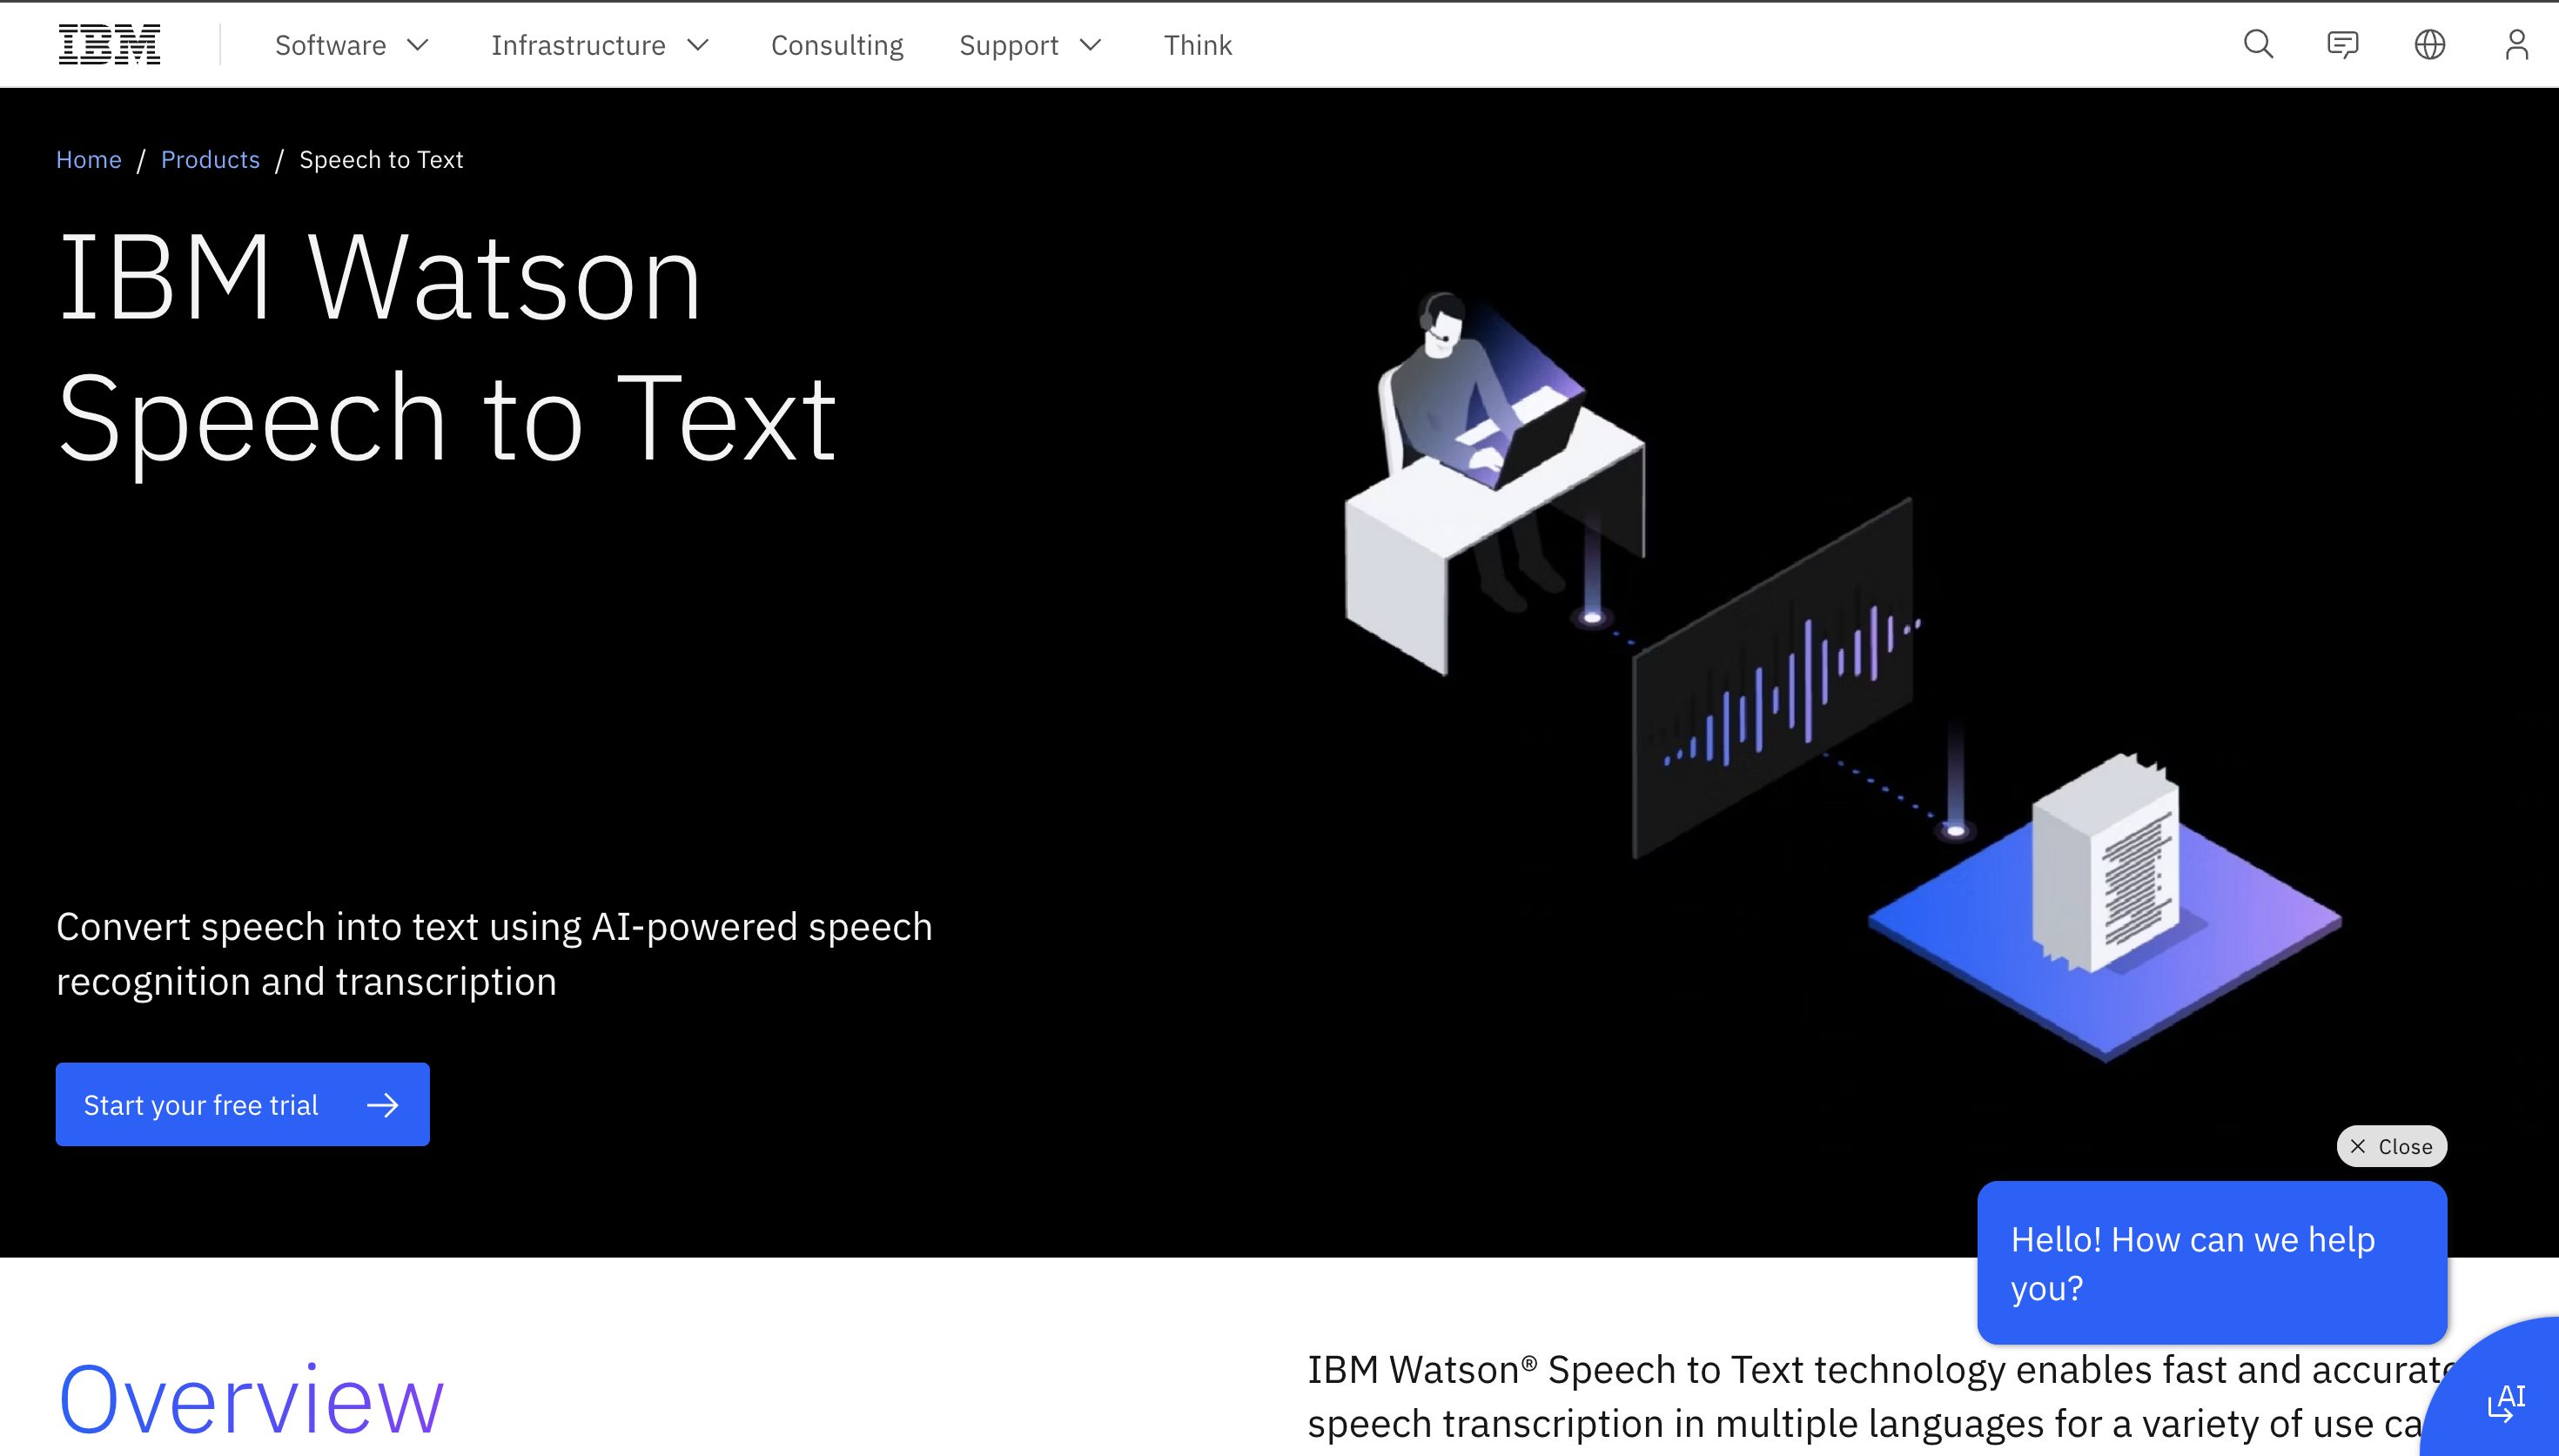
Task: Expand the Software menu chevron
Action: coord(418,45)
